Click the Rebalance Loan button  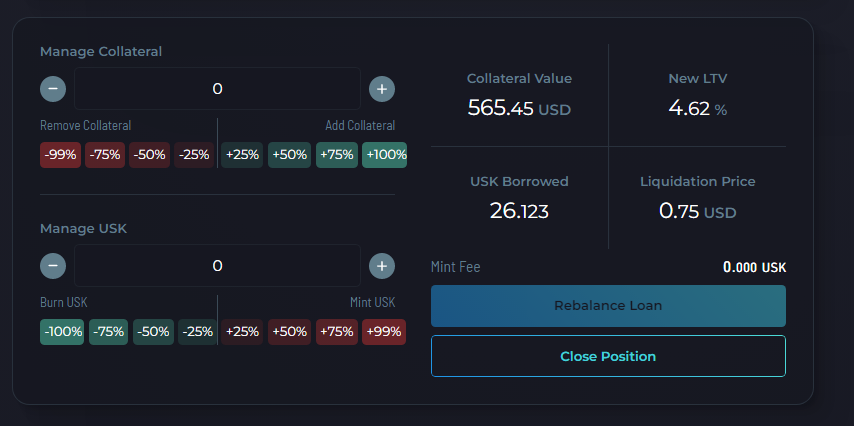[x=608, y=306]
